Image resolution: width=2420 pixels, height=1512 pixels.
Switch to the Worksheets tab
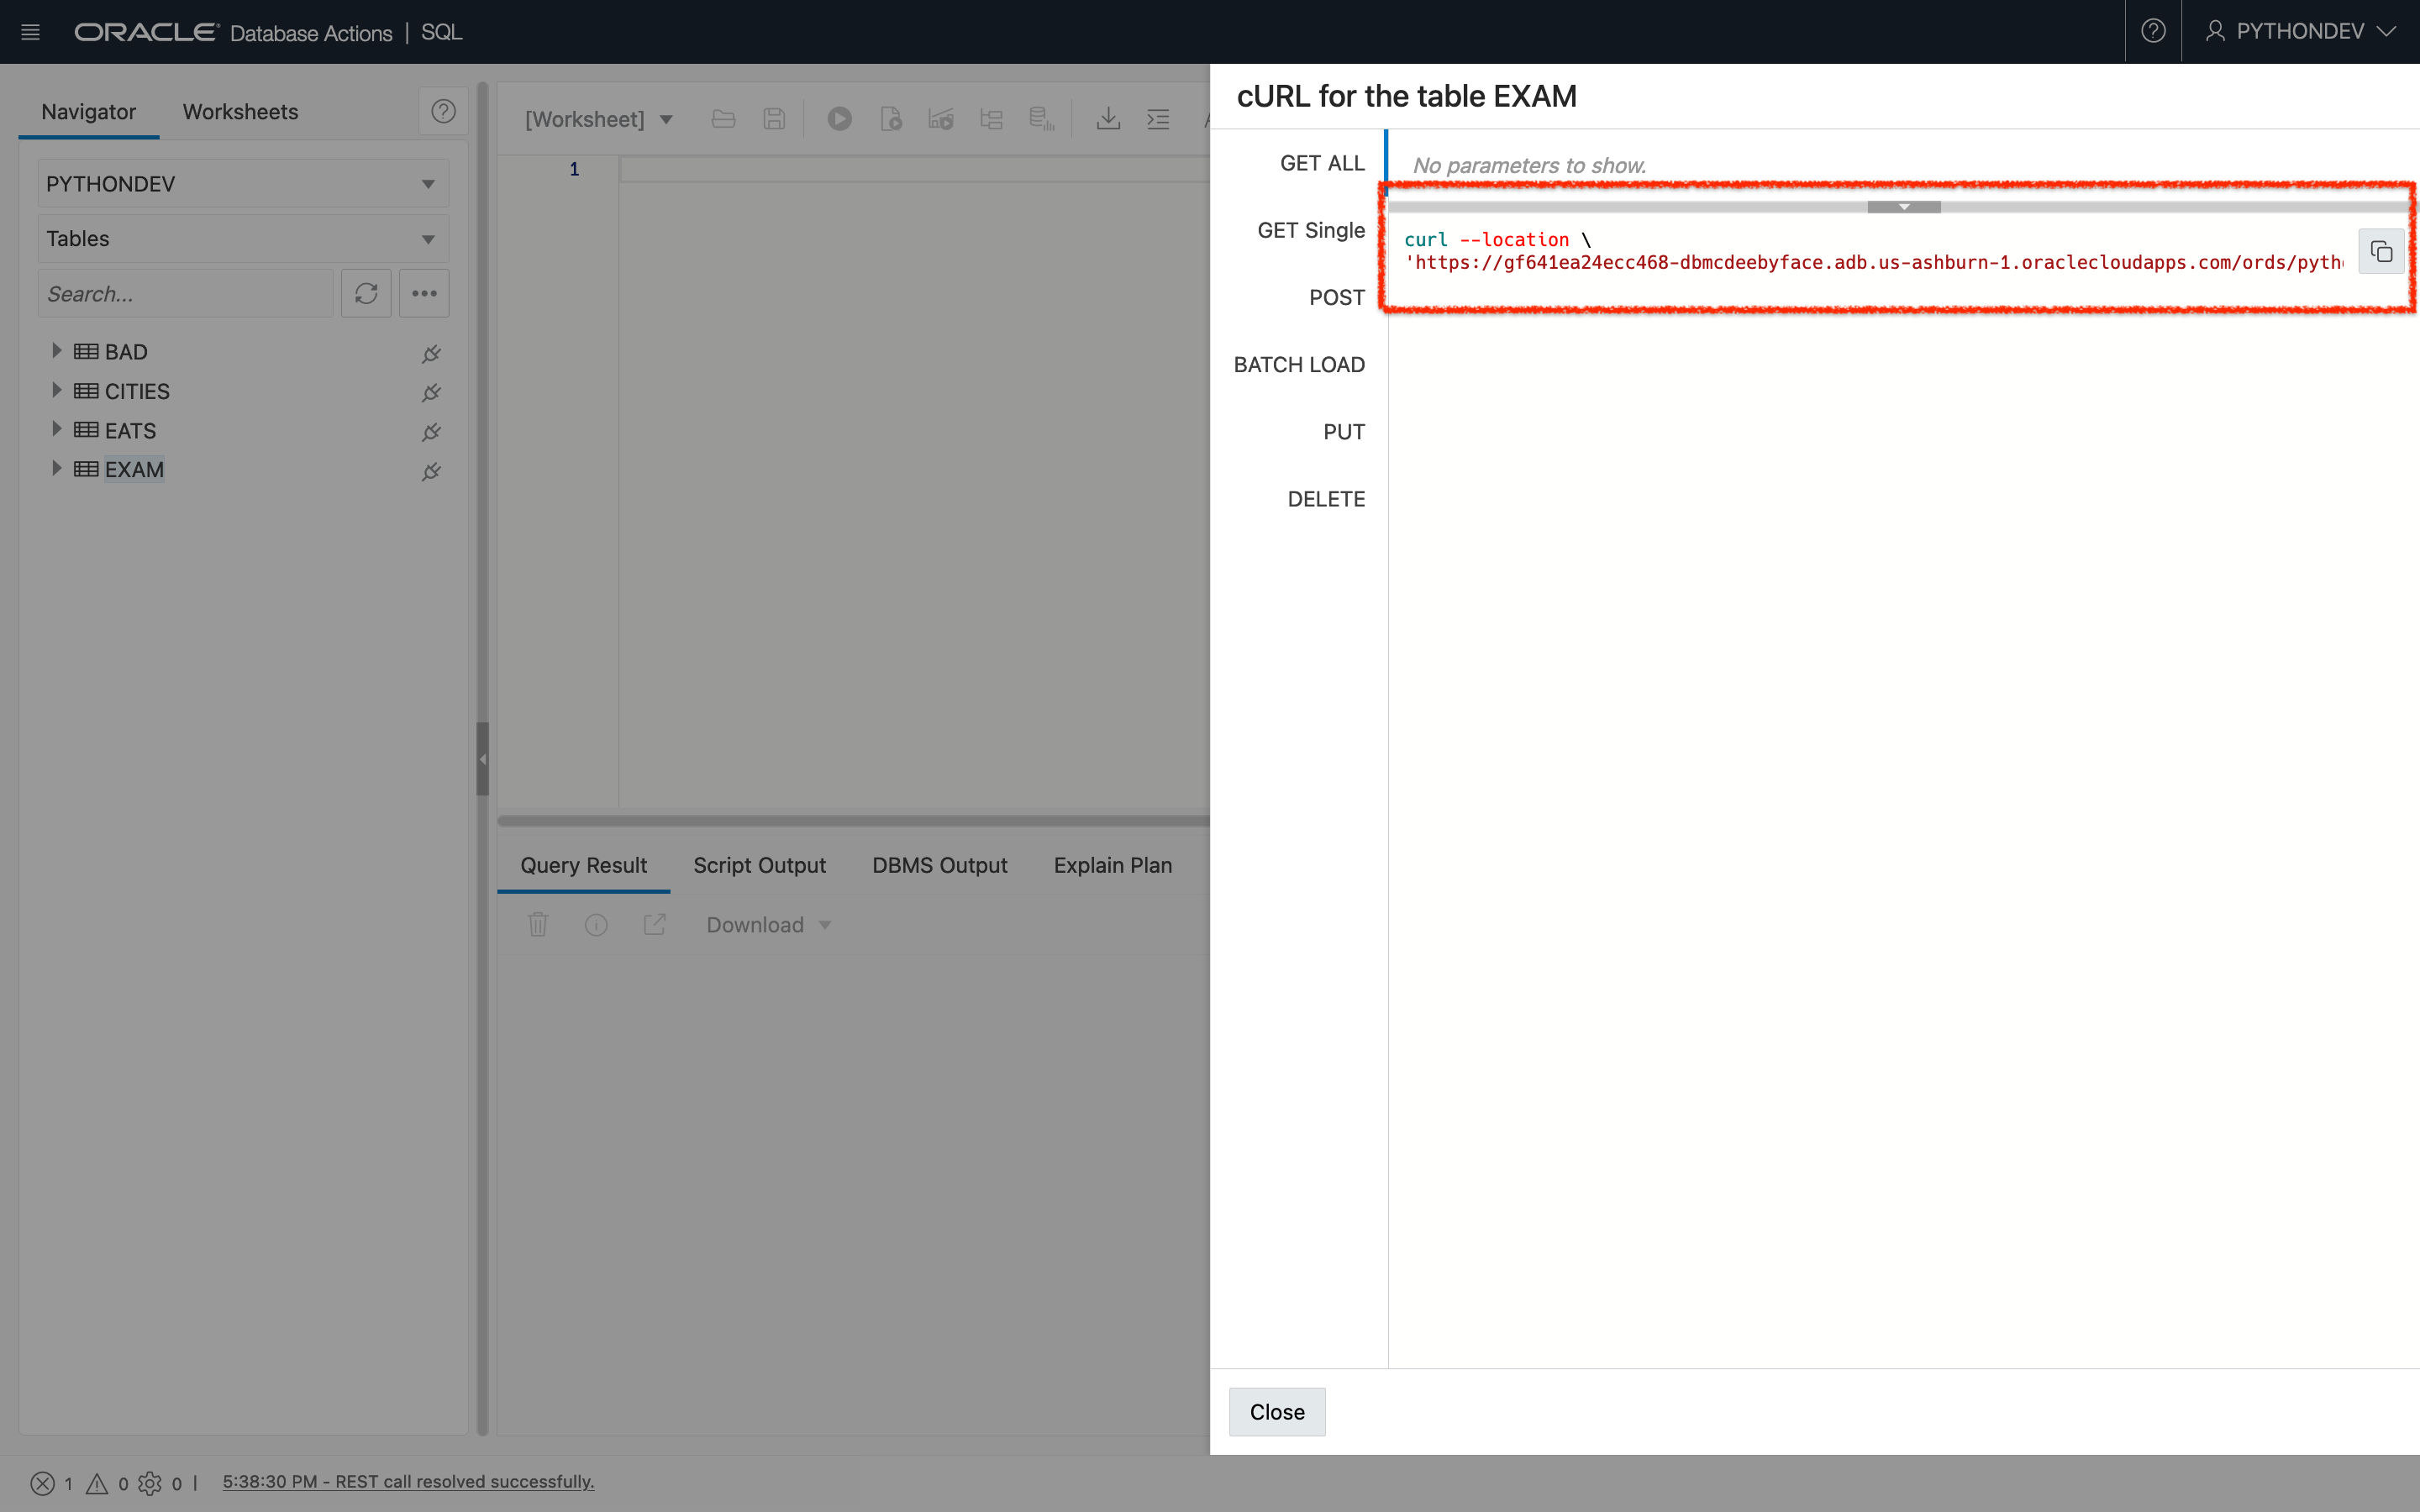[x=239, y=111]
